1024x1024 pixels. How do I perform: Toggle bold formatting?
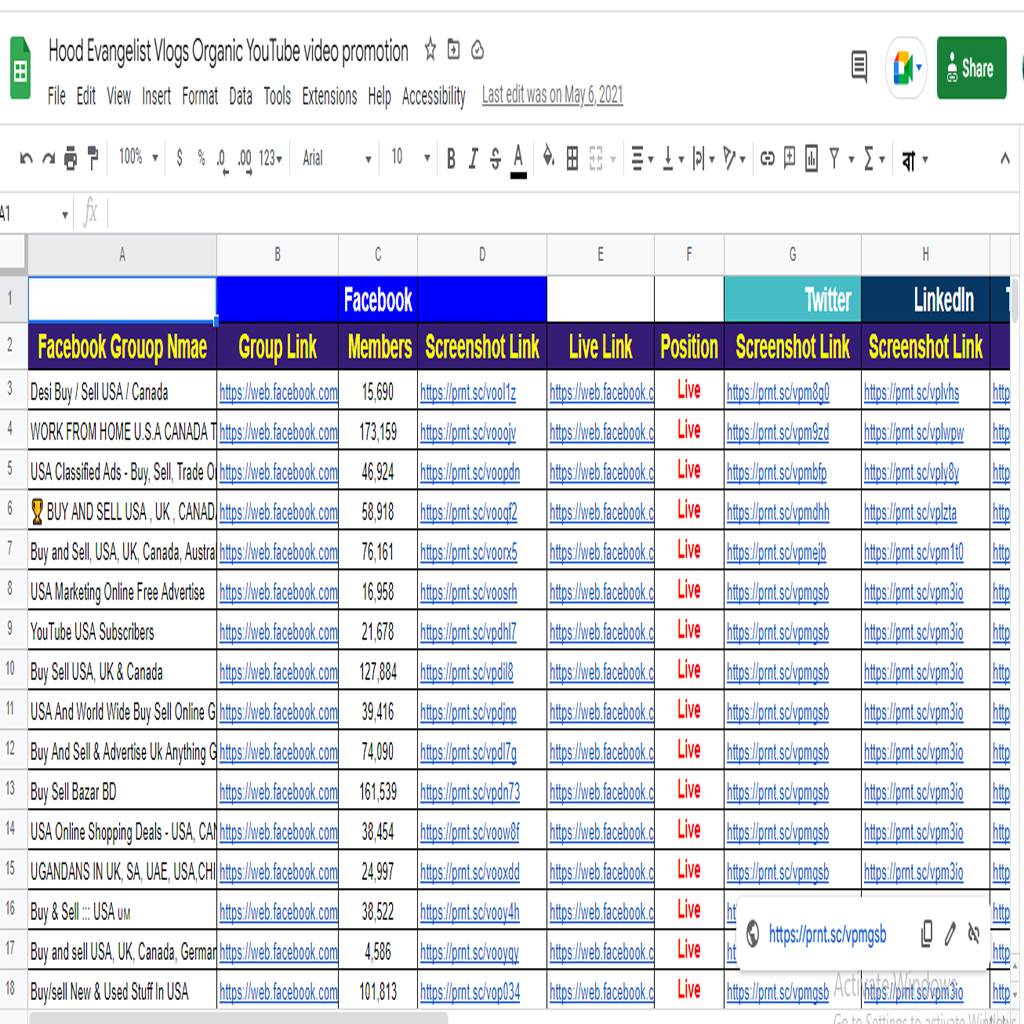pos(451,158)
